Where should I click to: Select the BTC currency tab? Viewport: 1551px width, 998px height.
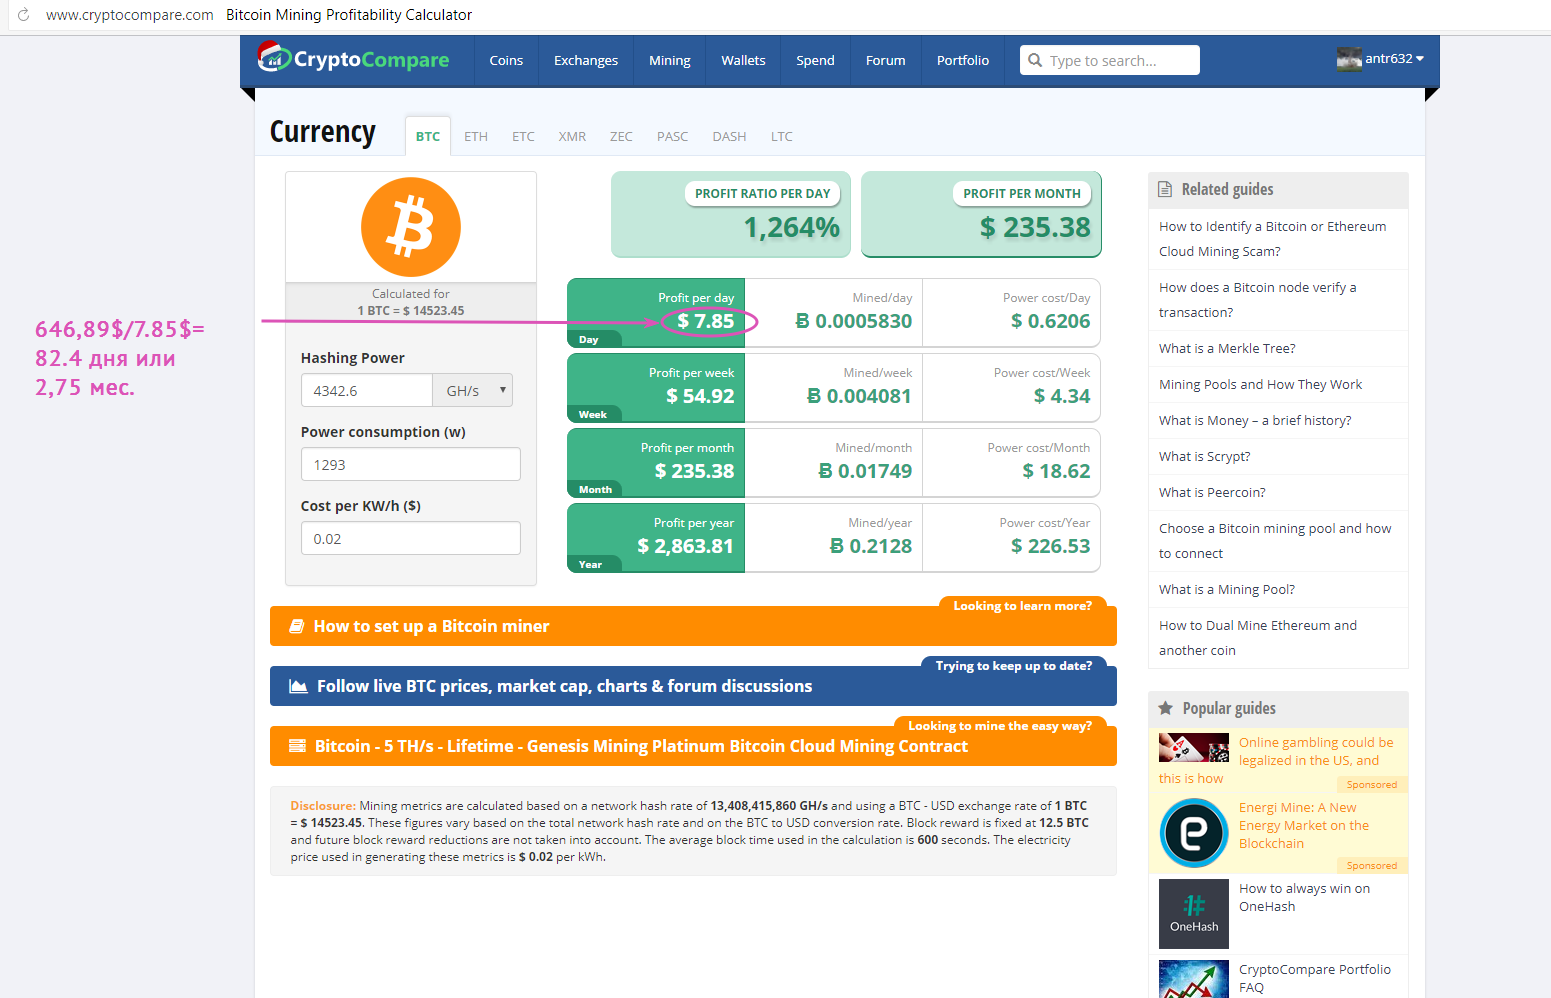coord(428,136)
